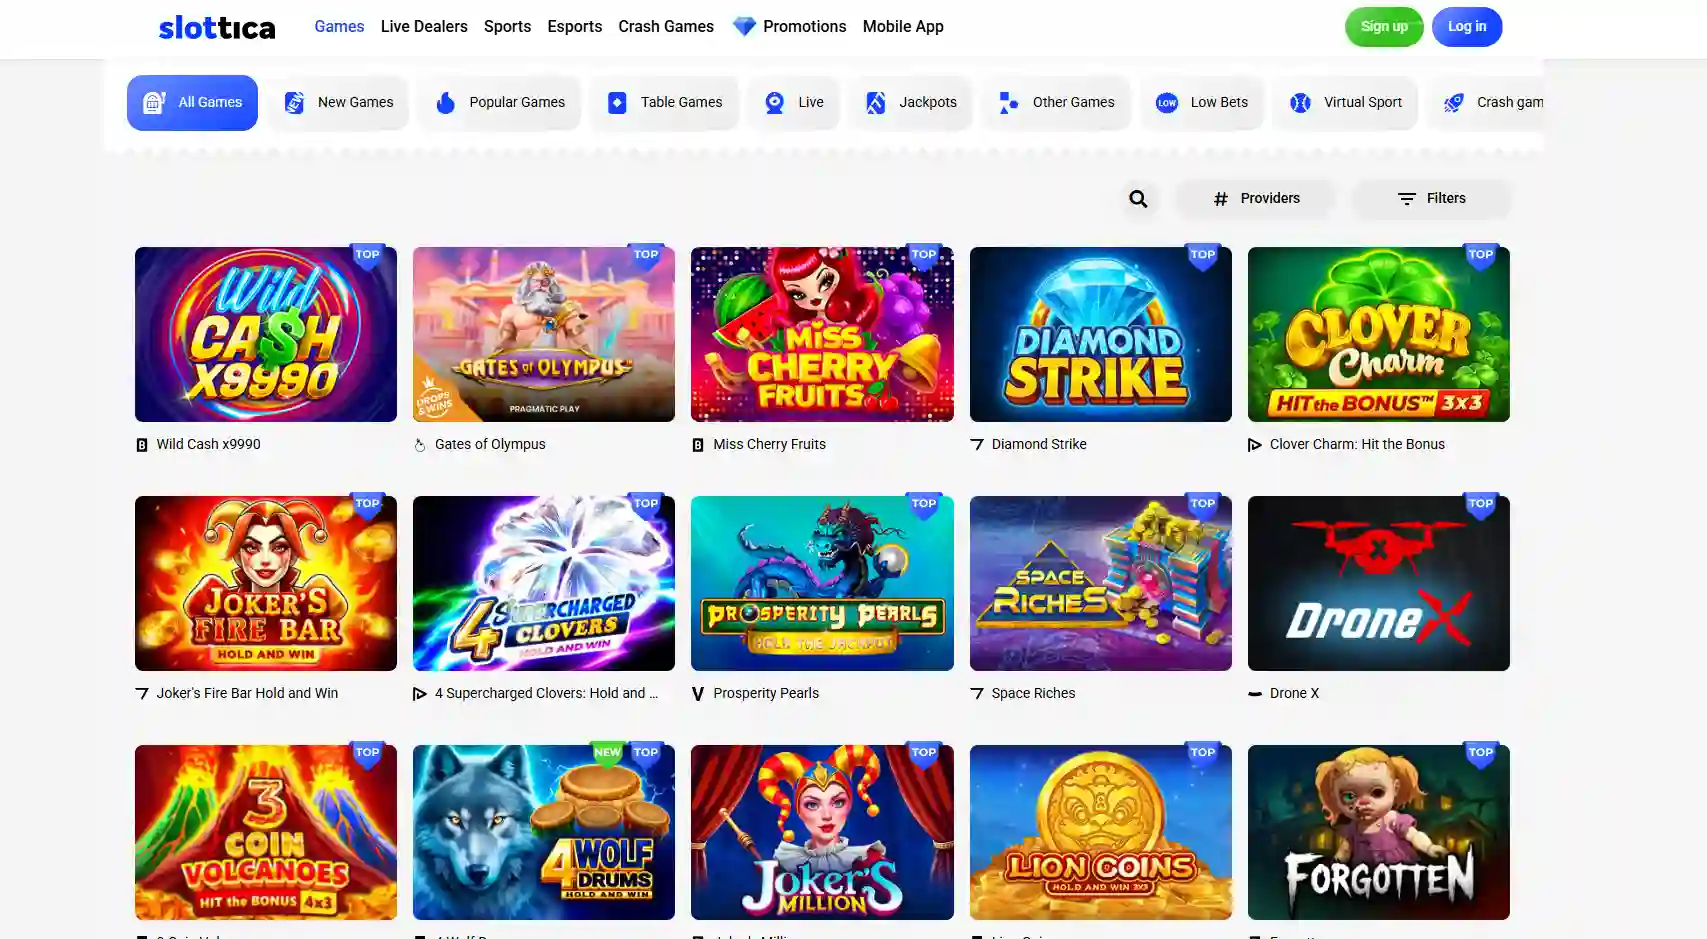
Task: Click the diamond icon beside Promotions
Action: pos(744,27)
